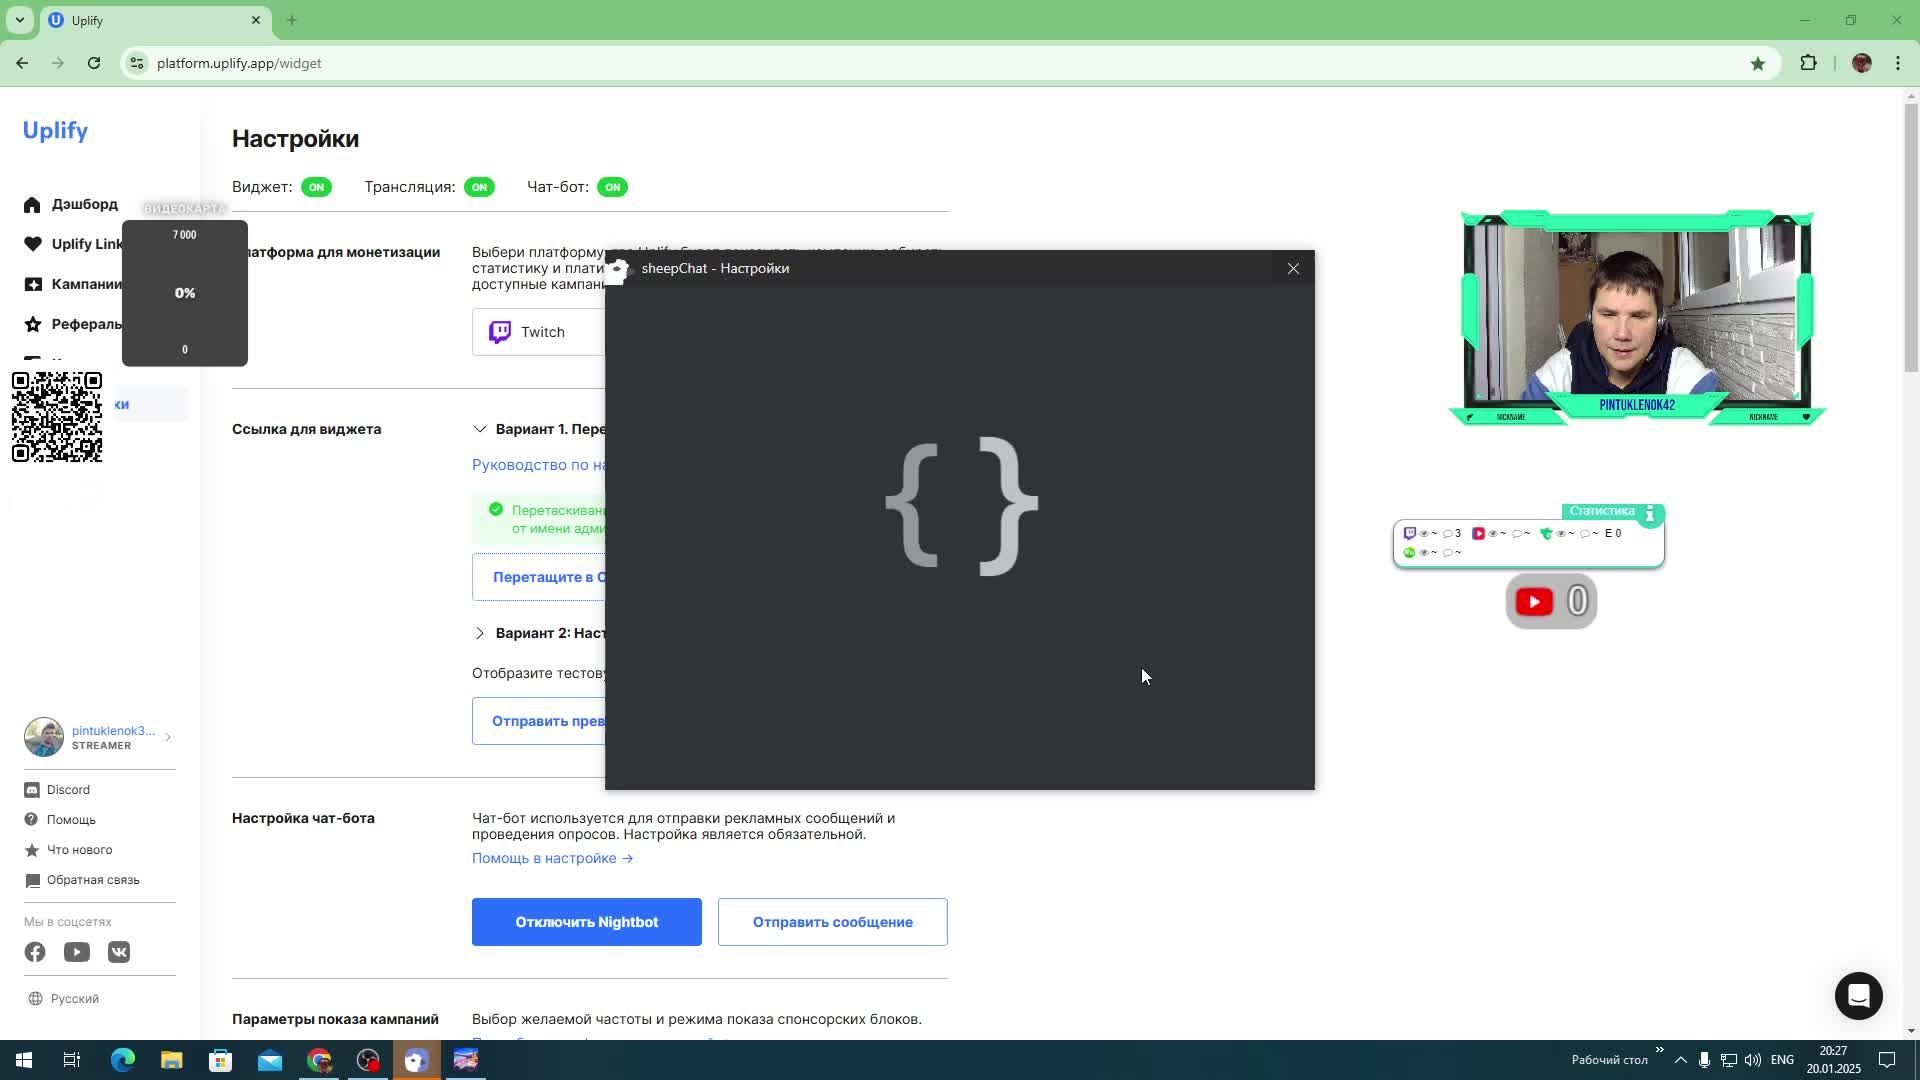Viewport: 1920px width, 1080px height.
Task: Open the Кампании sidebar menu item
Action: (x=85, y=284)
